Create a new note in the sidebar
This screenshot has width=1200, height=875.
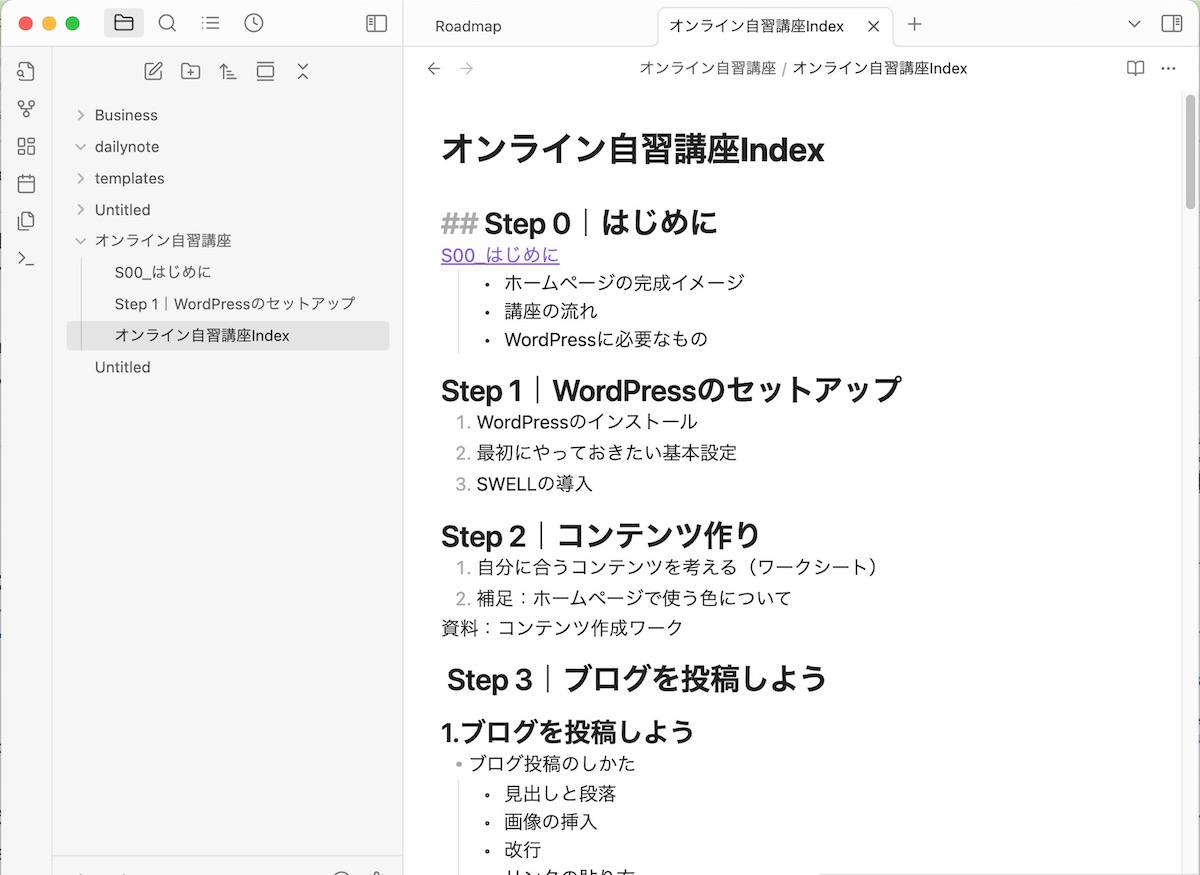153,71
